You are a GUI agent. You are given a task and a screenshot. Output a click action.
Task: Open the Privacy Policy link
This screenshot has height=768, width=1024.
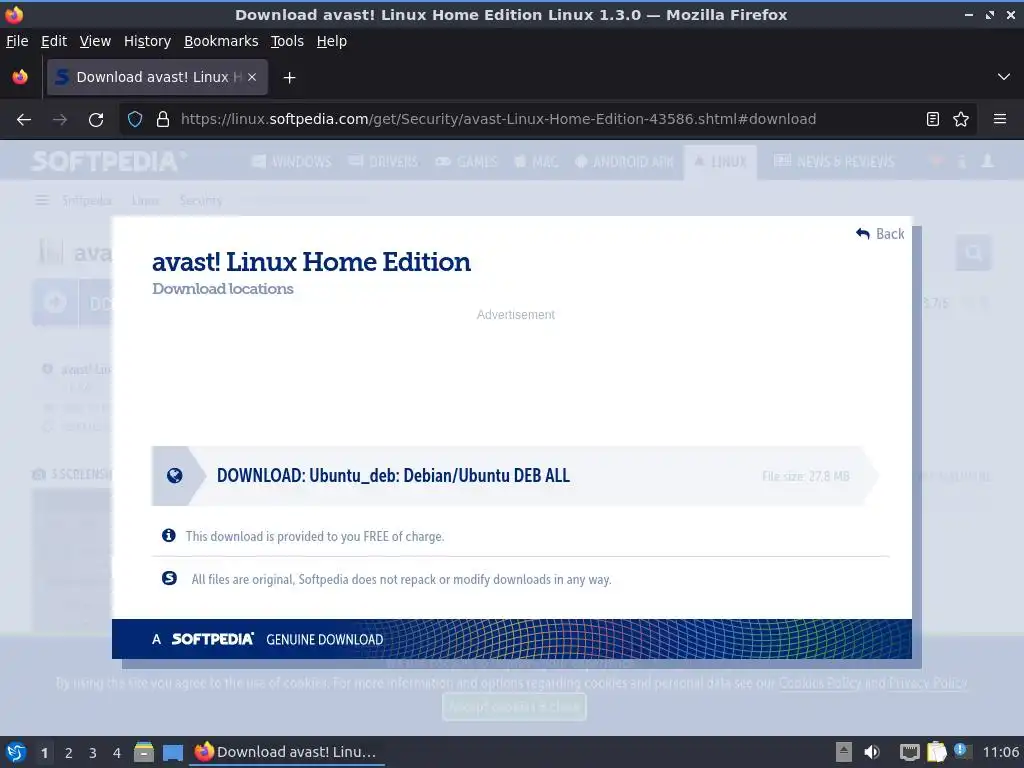point(927,683)
